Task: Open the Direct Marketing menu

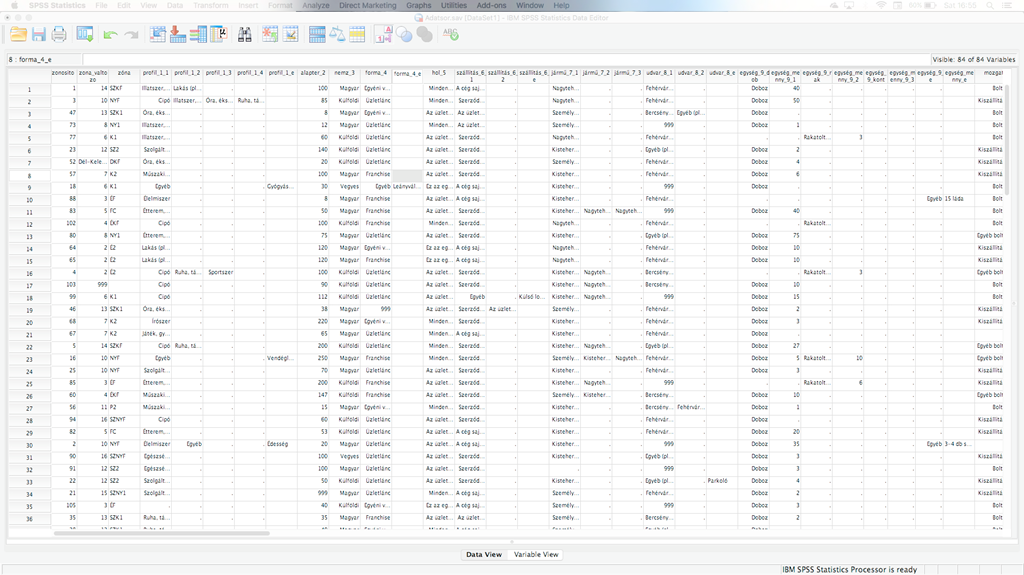Action: pyautogui.click(x=368, y=5)
